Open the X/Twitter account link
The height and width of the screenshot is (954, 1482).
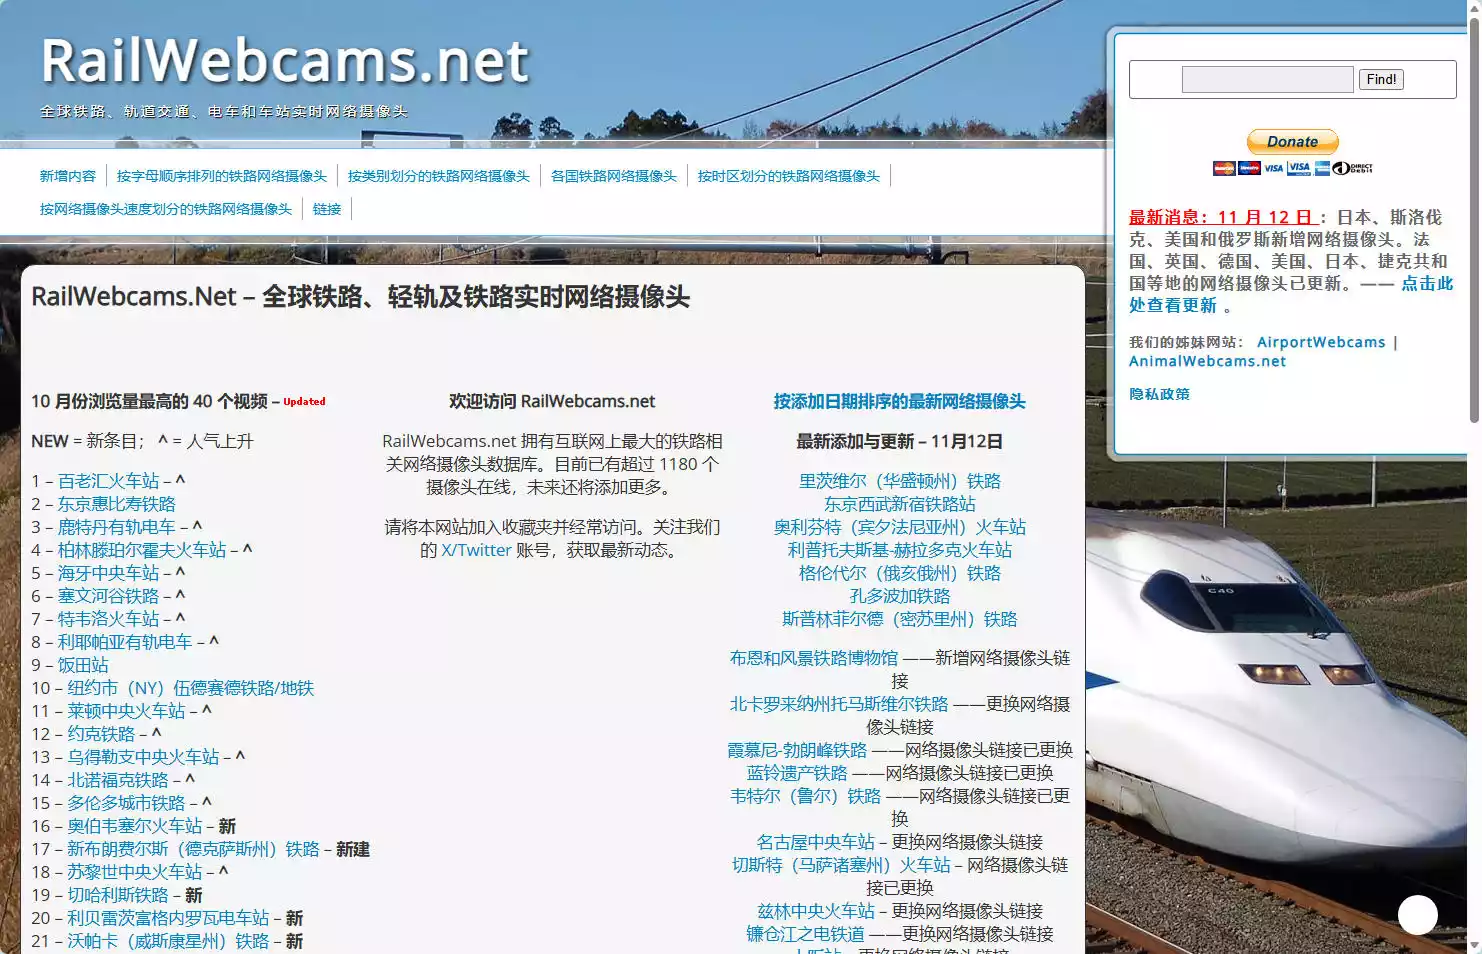click(x=476, y=550)
